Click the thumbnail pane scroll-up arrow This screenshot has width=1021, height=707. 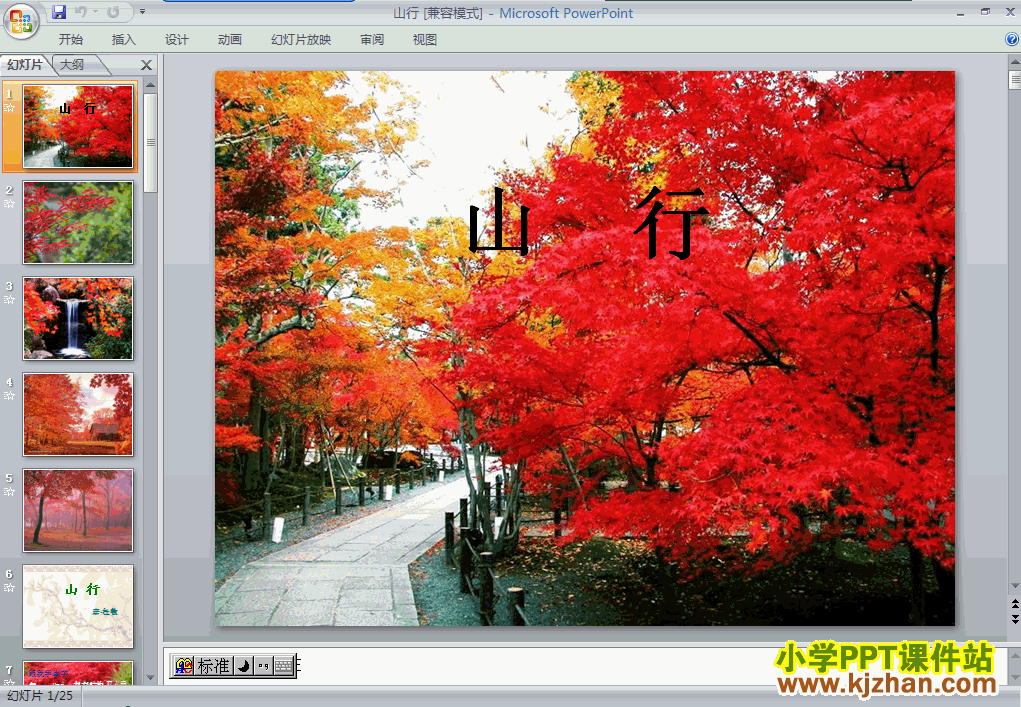(150, 85)
